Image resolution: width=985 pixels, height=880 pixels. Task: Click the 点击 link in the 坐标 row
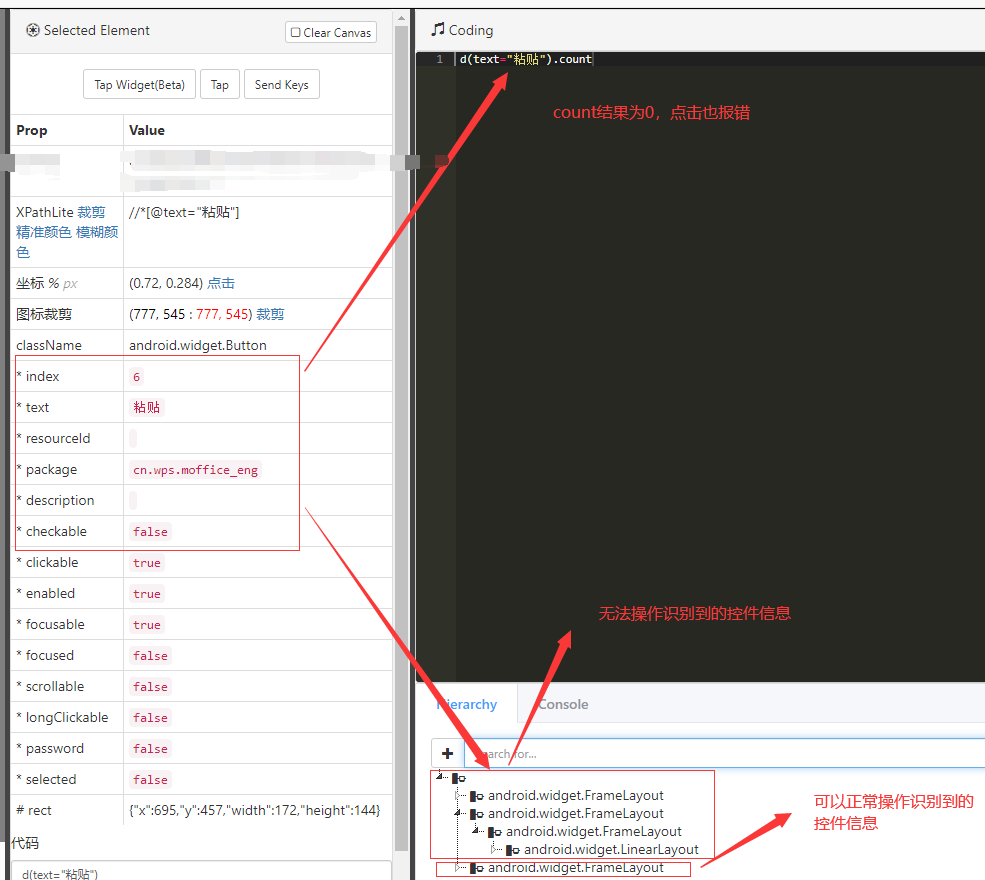[x=220, y=283]
